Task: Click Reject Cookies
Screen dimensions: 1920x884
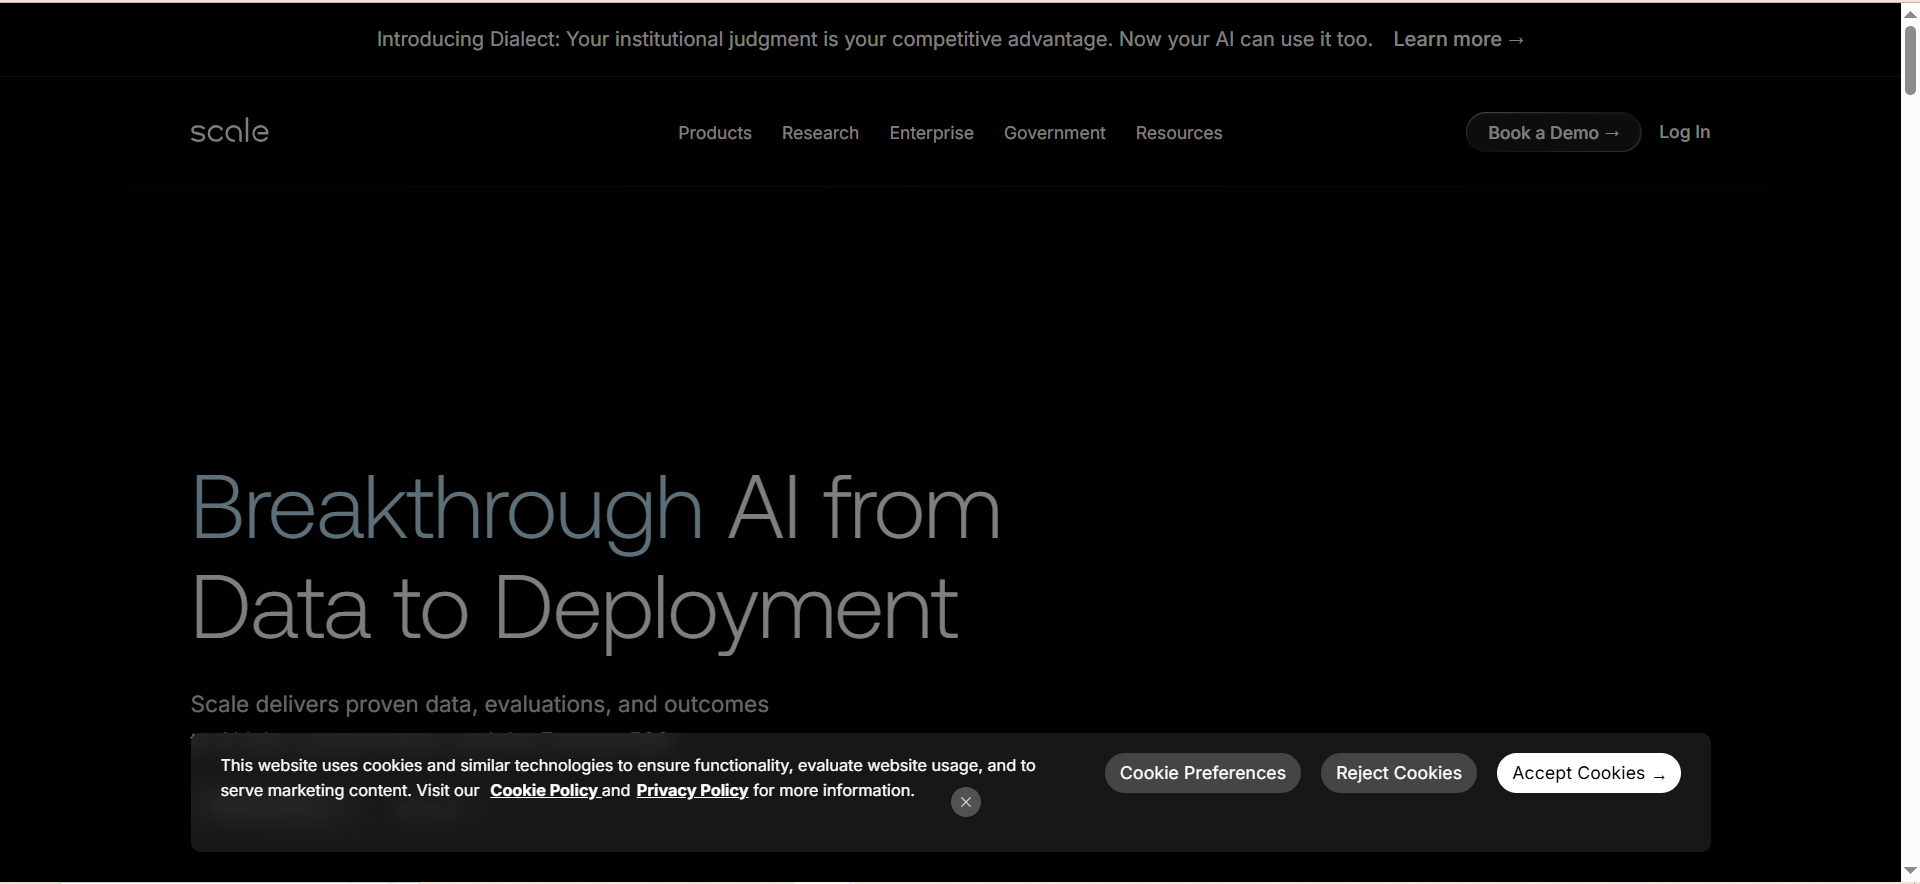Action: click(x=1398, y=773)
